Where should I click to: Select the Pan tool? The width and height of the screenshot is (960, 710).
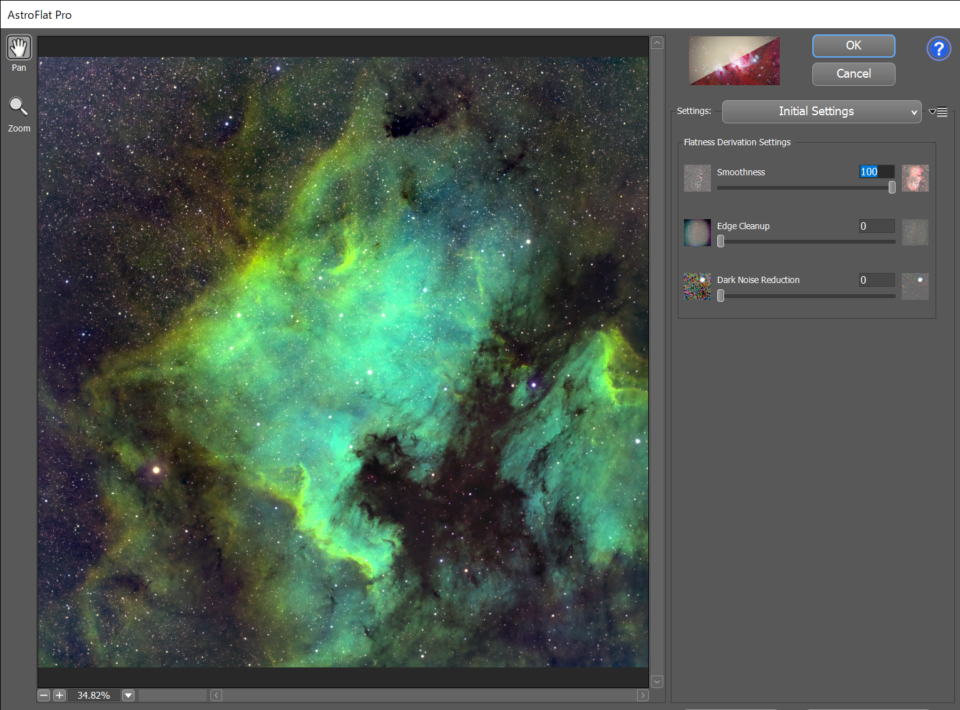click(x=18, y=46)
